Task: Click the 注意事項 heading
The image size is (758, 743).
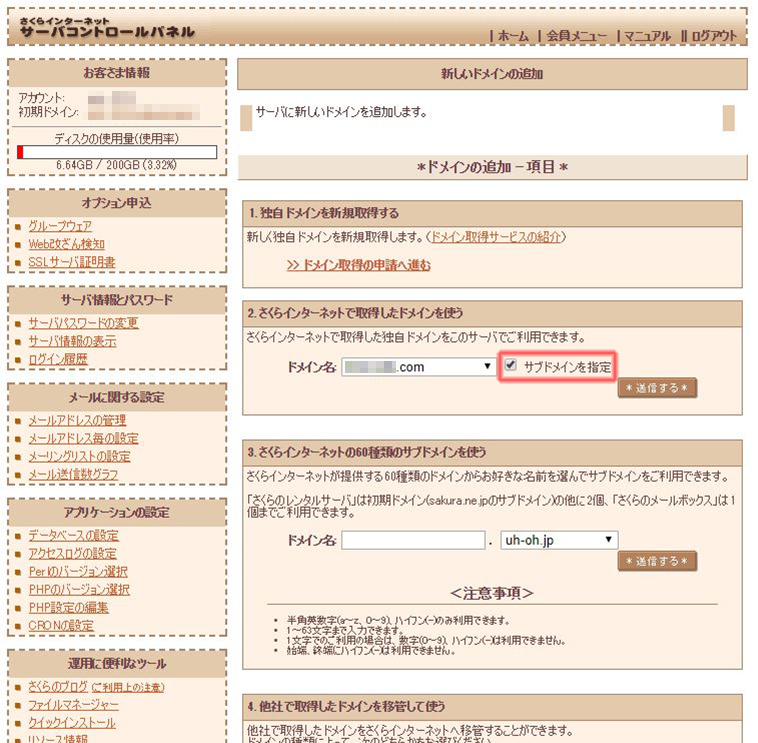Action: click(x=492, y=593)
